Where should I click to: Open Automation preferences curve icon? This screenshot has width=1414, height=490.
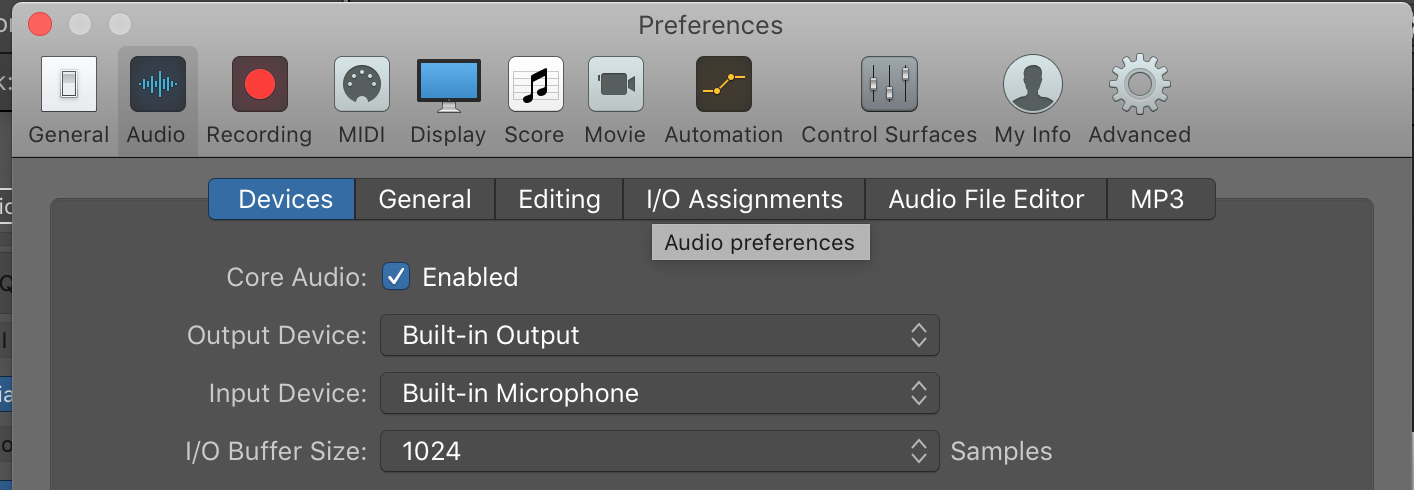click(x=723, y=84)
